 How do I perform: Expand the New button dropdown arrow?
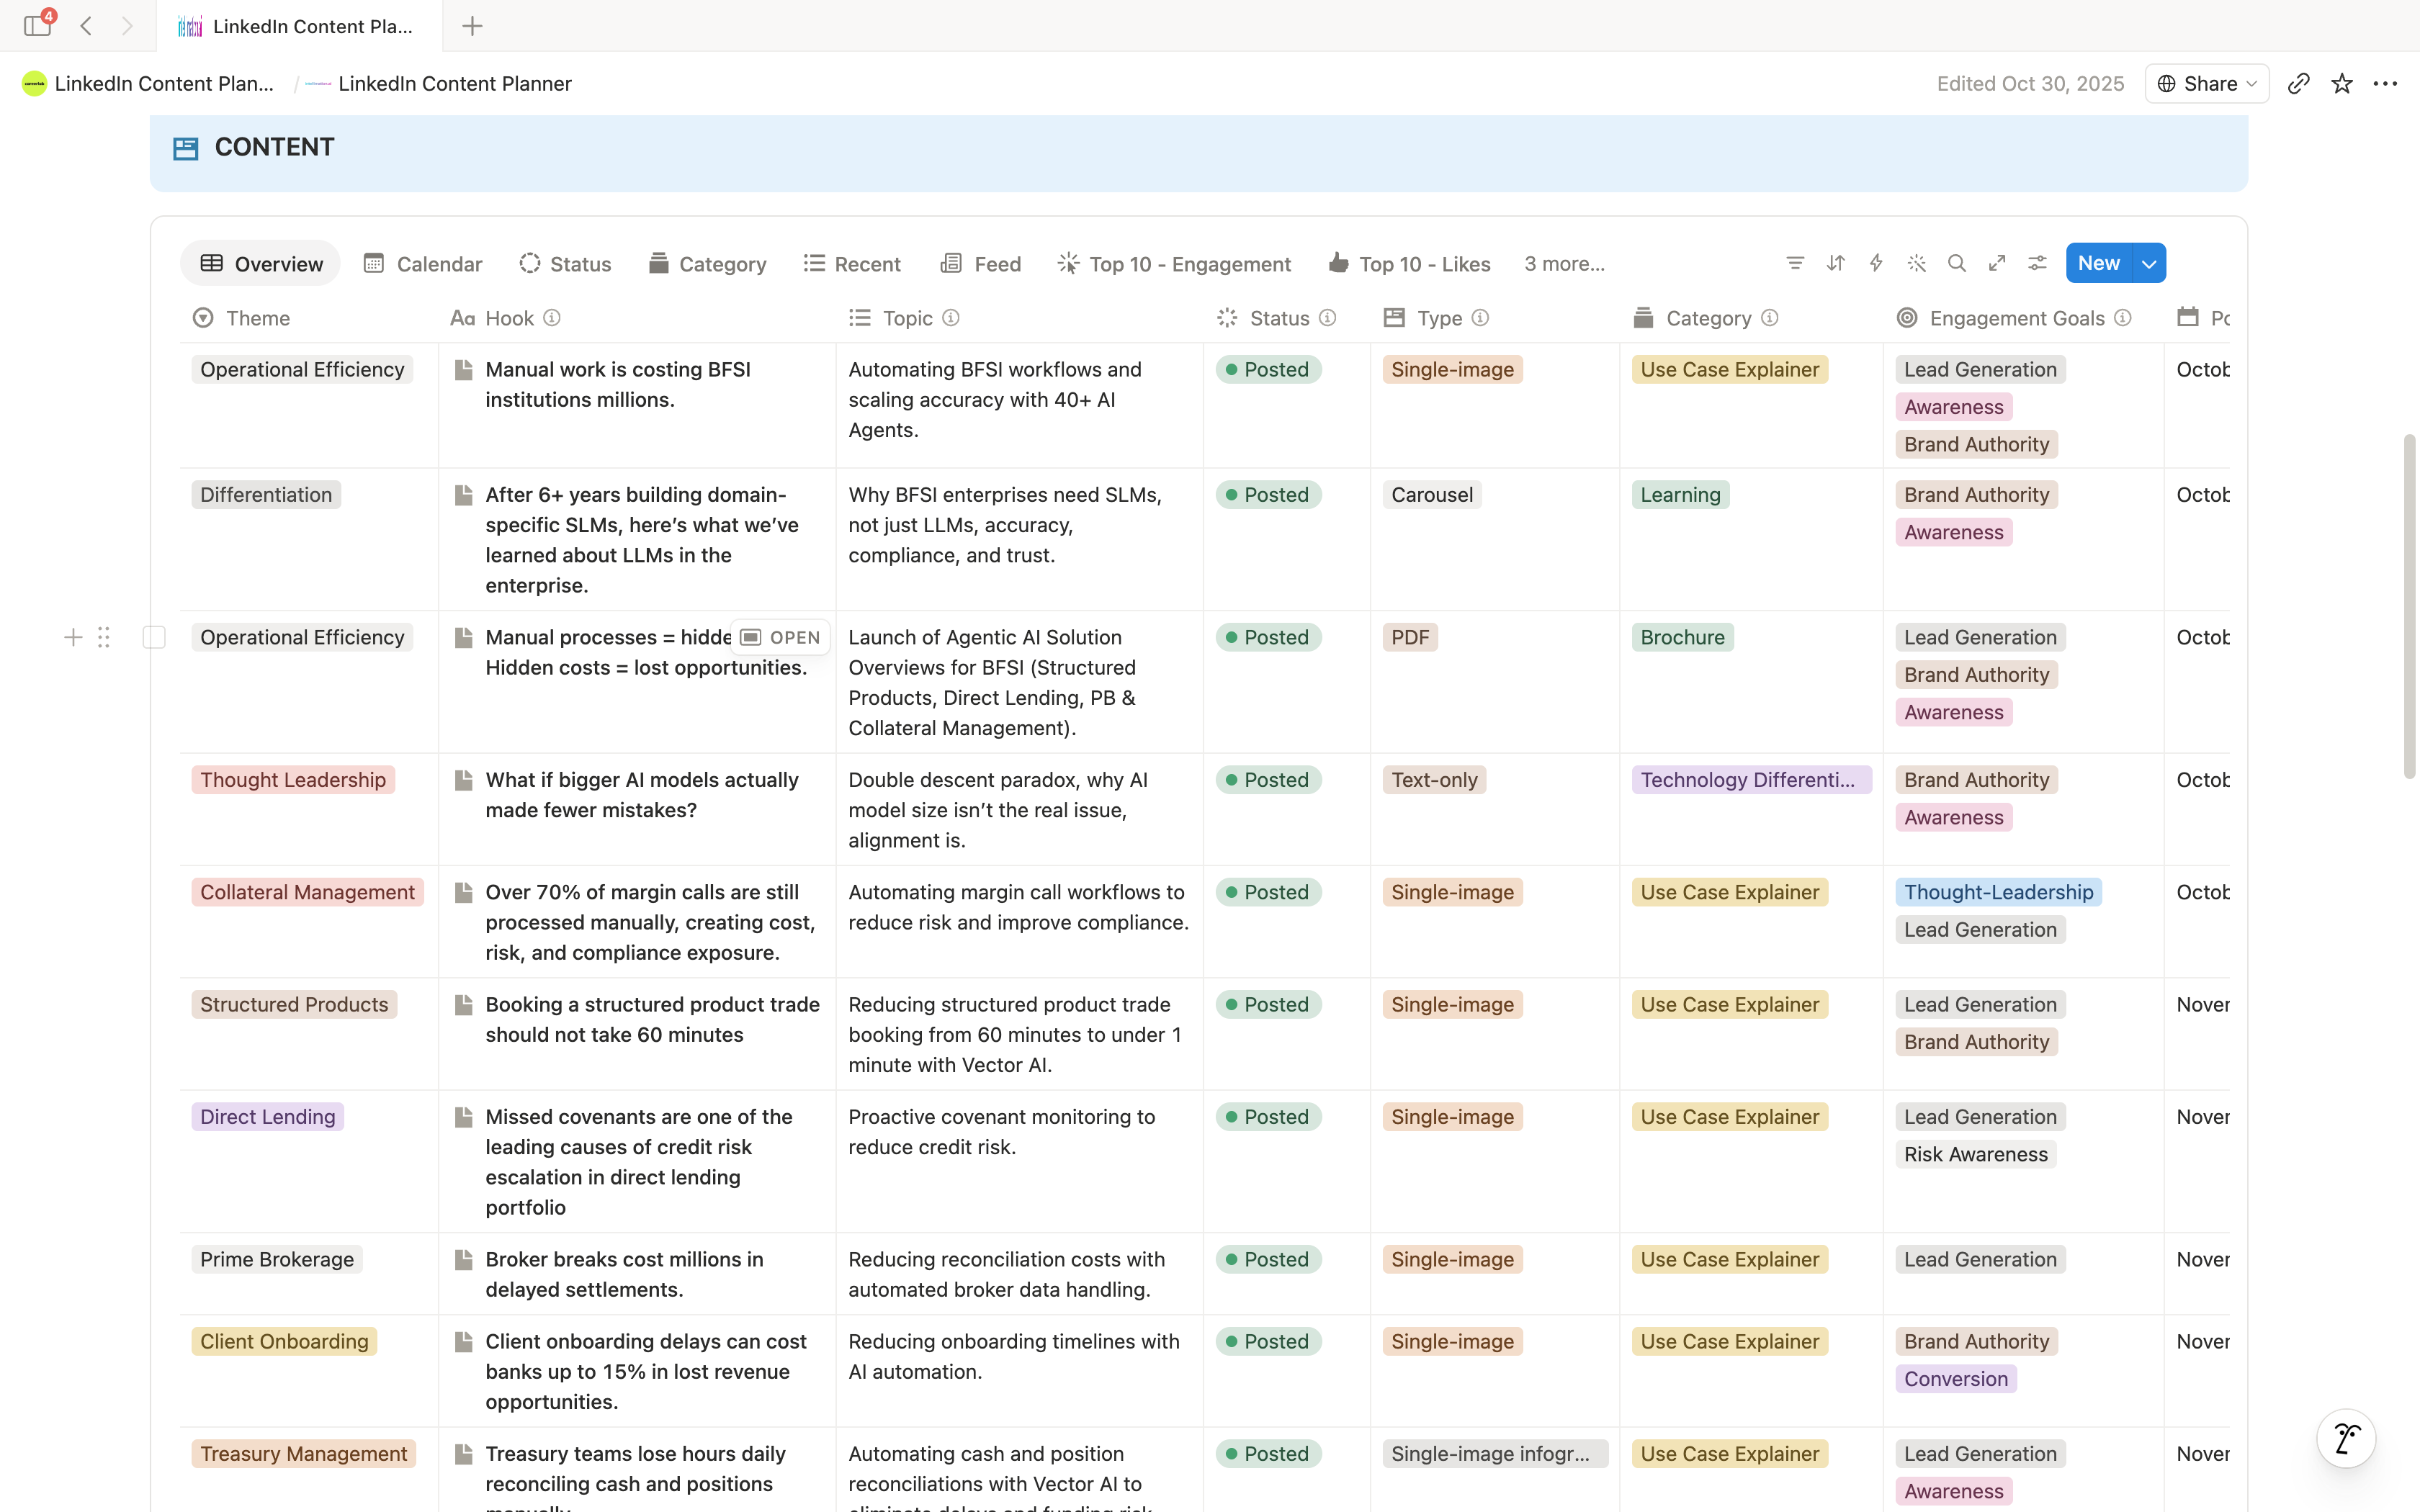click(x=2149, y=263)
